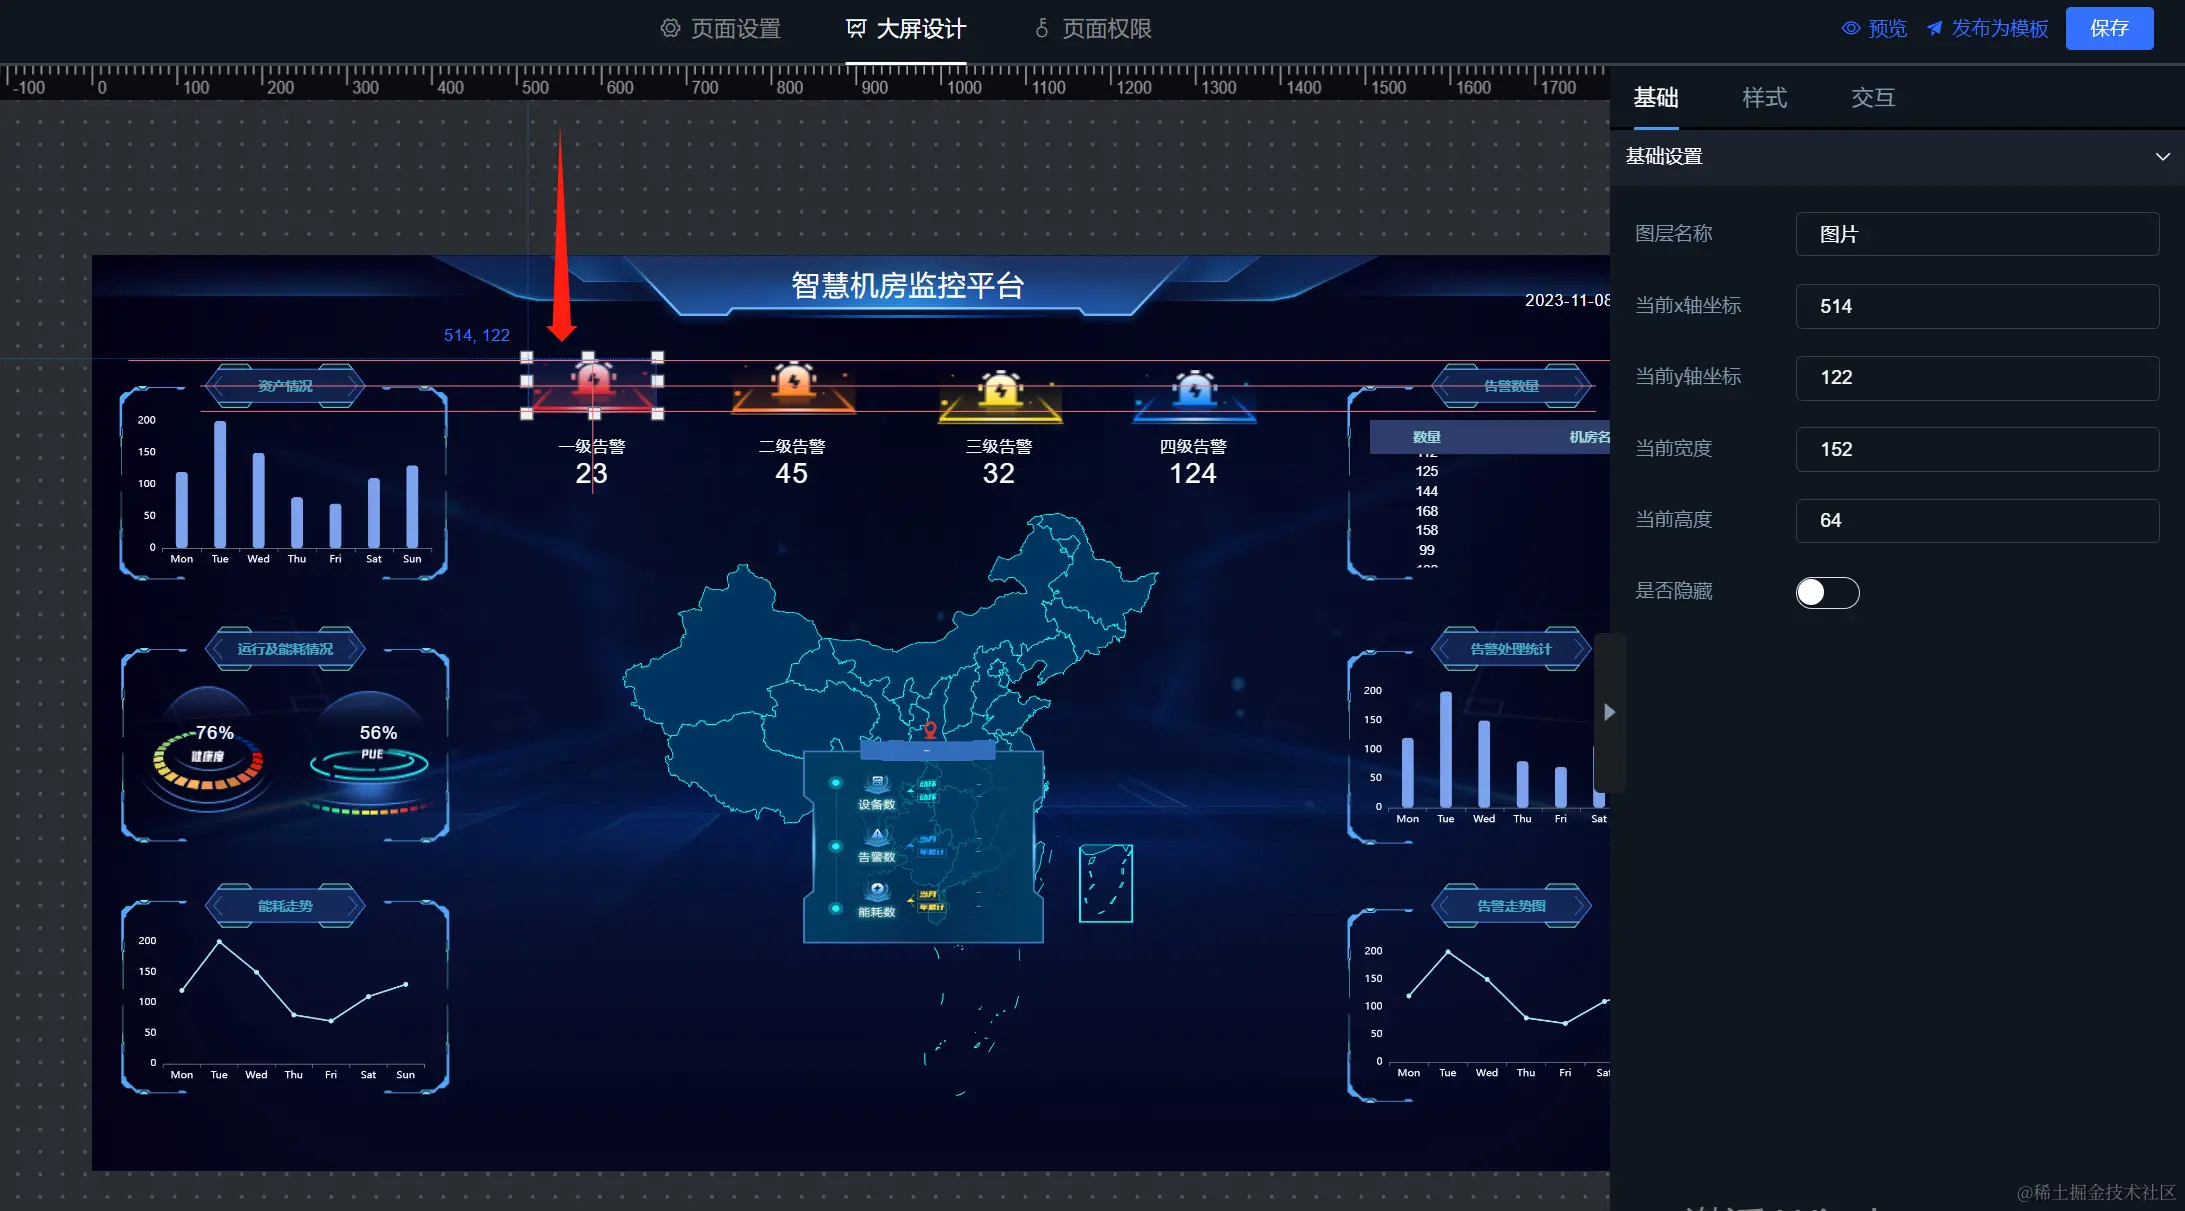Switch to the 样式 tab
The image size is (2185, 1211).
point(1764,98)
